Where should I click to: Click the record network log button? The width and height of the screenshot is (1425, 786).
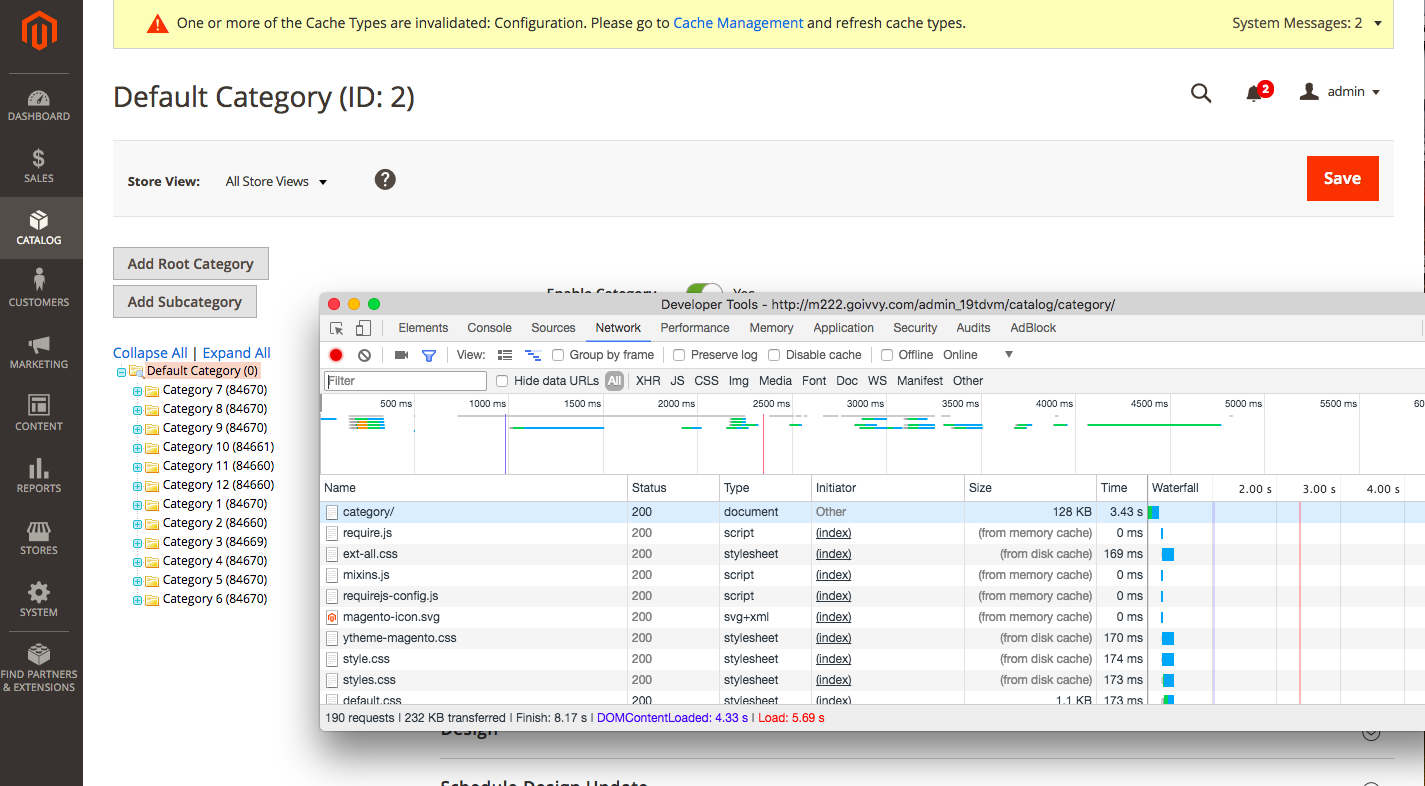[336, 355]
